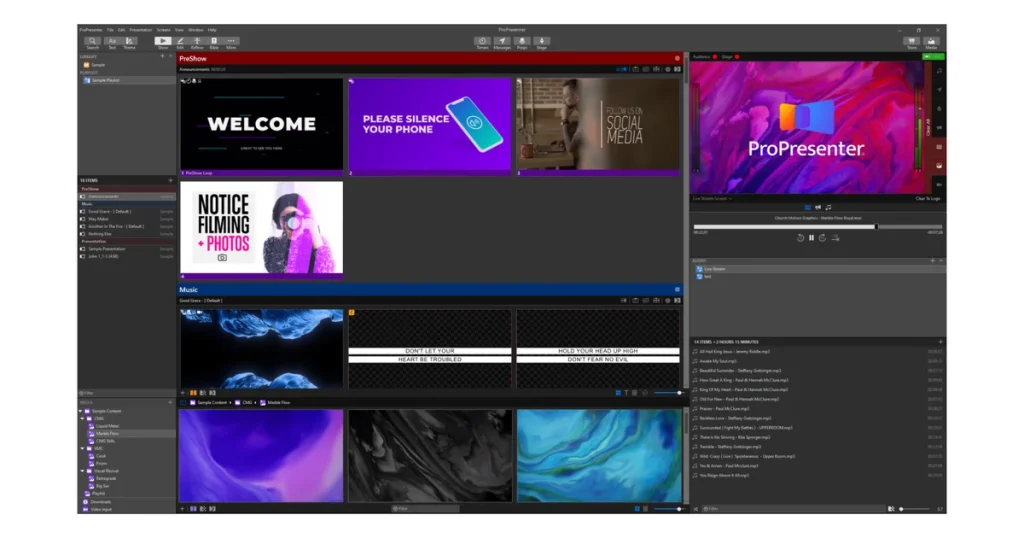Collapse the Audio panel chevron
The image size is (1024, 538).
940,261
